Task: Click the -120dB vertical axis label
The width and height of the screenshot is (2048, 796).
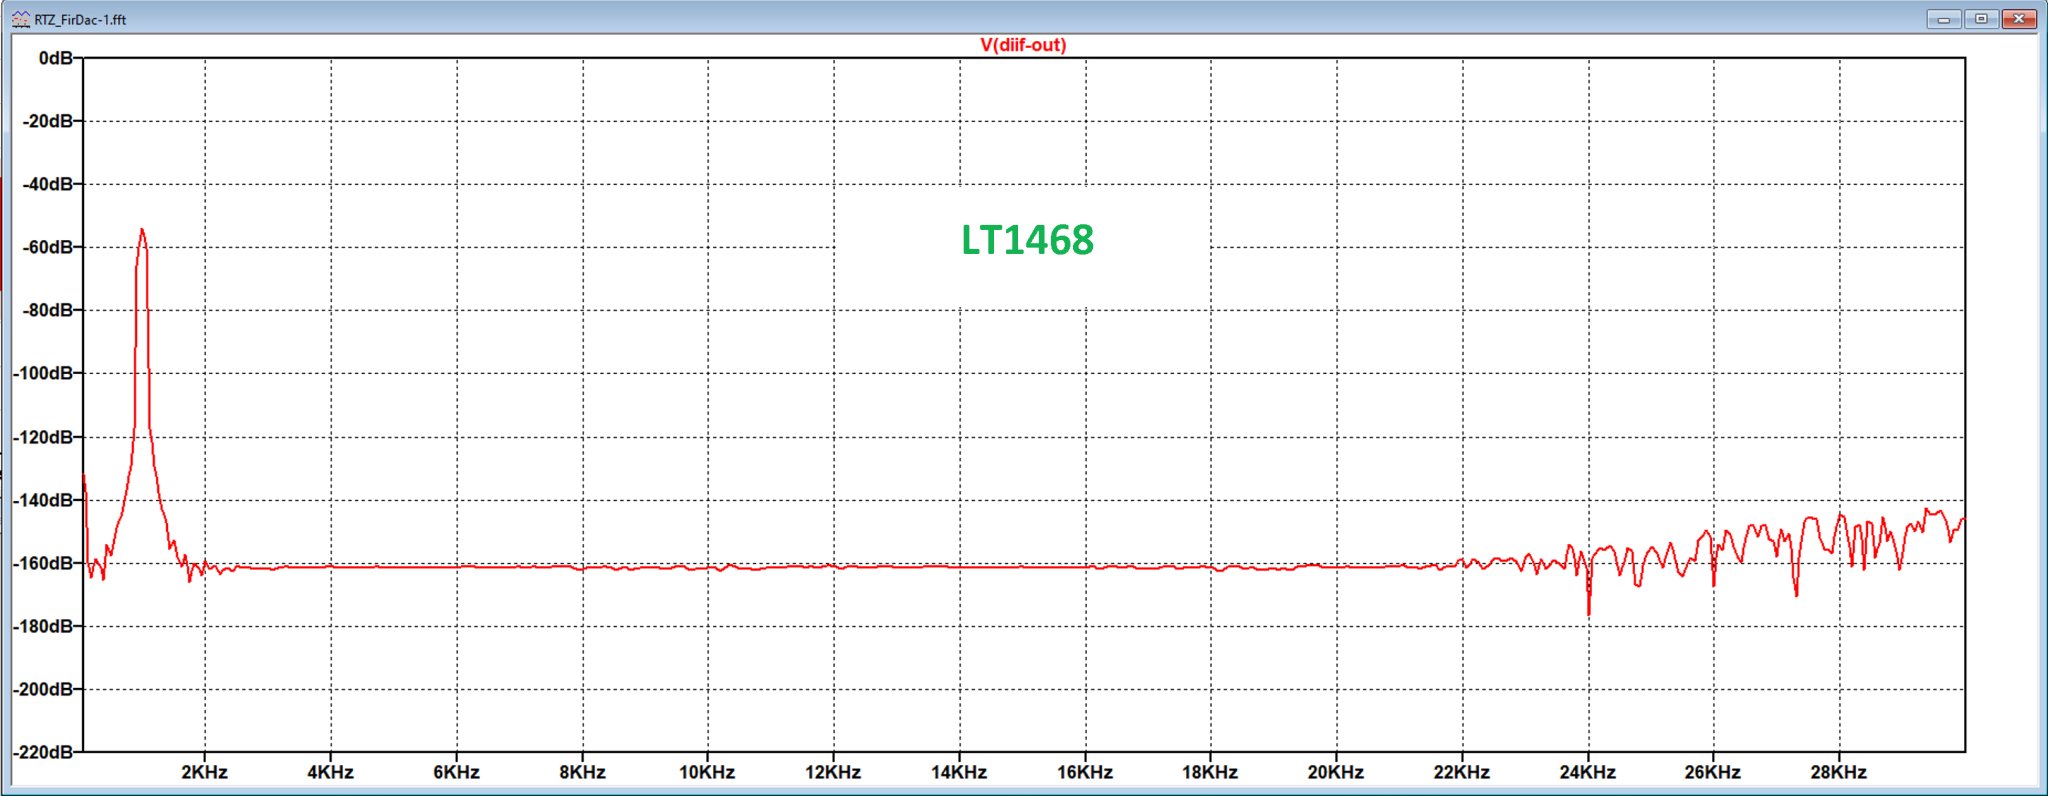Action: pyautogui.click(x=43, y=438)
